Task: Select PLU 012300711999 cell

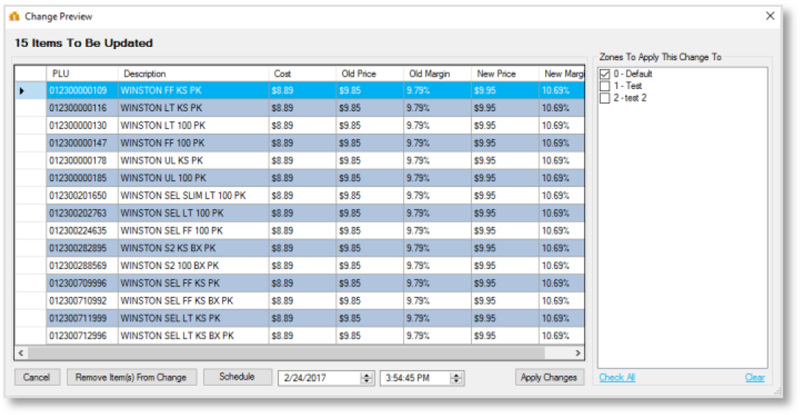Action: tap(82, 319)
